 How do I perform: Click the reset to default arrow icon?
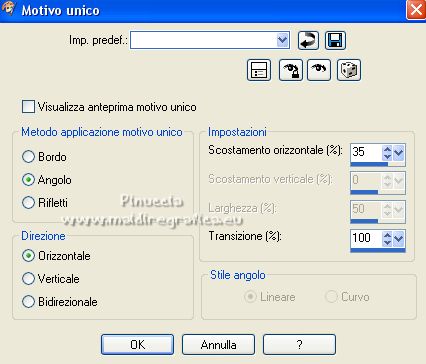click(x=308, y=40)
